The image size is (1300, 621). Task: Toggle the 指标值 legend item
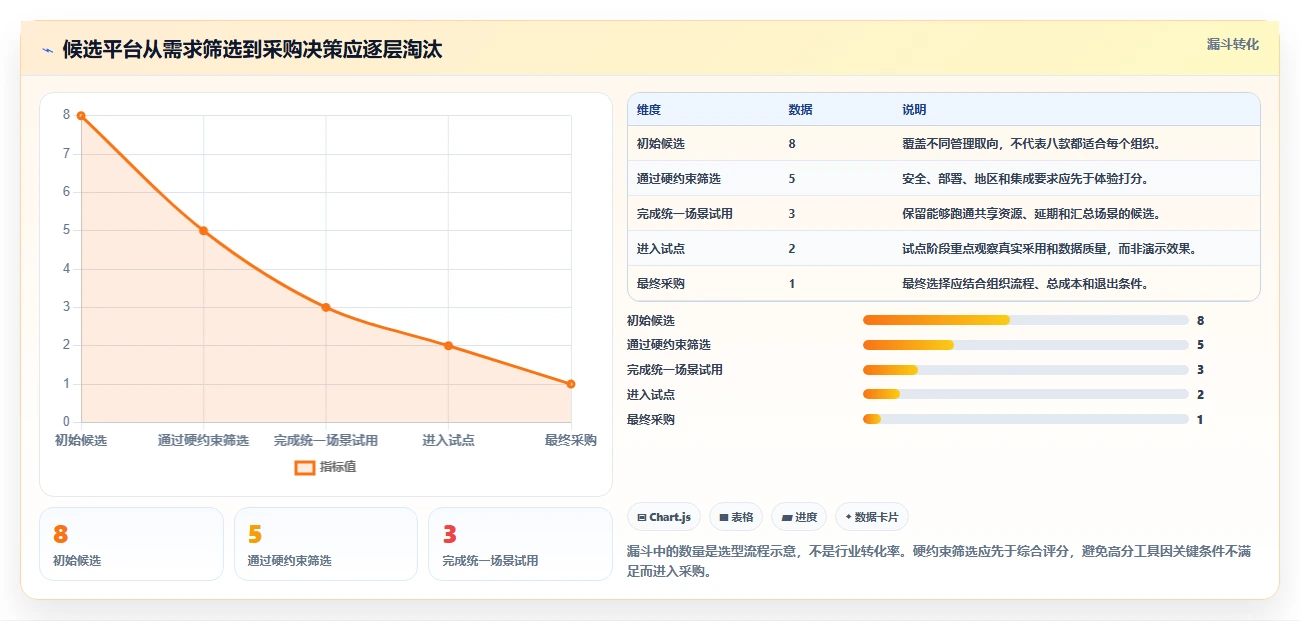click(x=325, y=467)
